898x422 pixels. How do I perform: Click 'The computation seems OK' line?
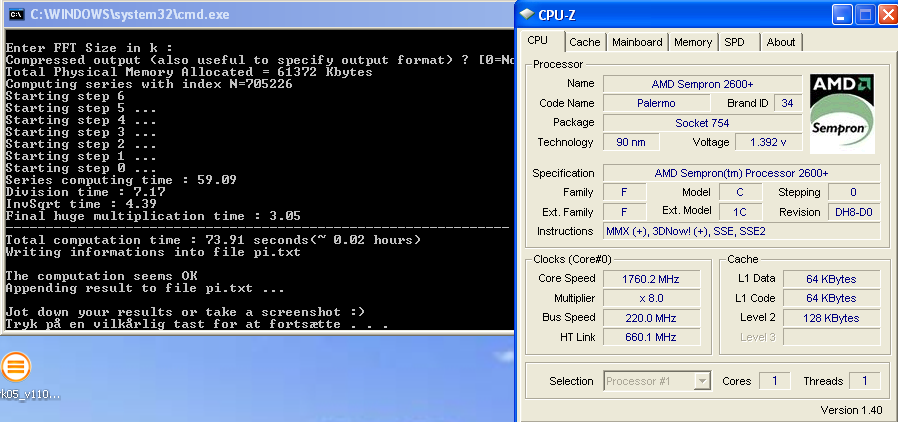101,276
